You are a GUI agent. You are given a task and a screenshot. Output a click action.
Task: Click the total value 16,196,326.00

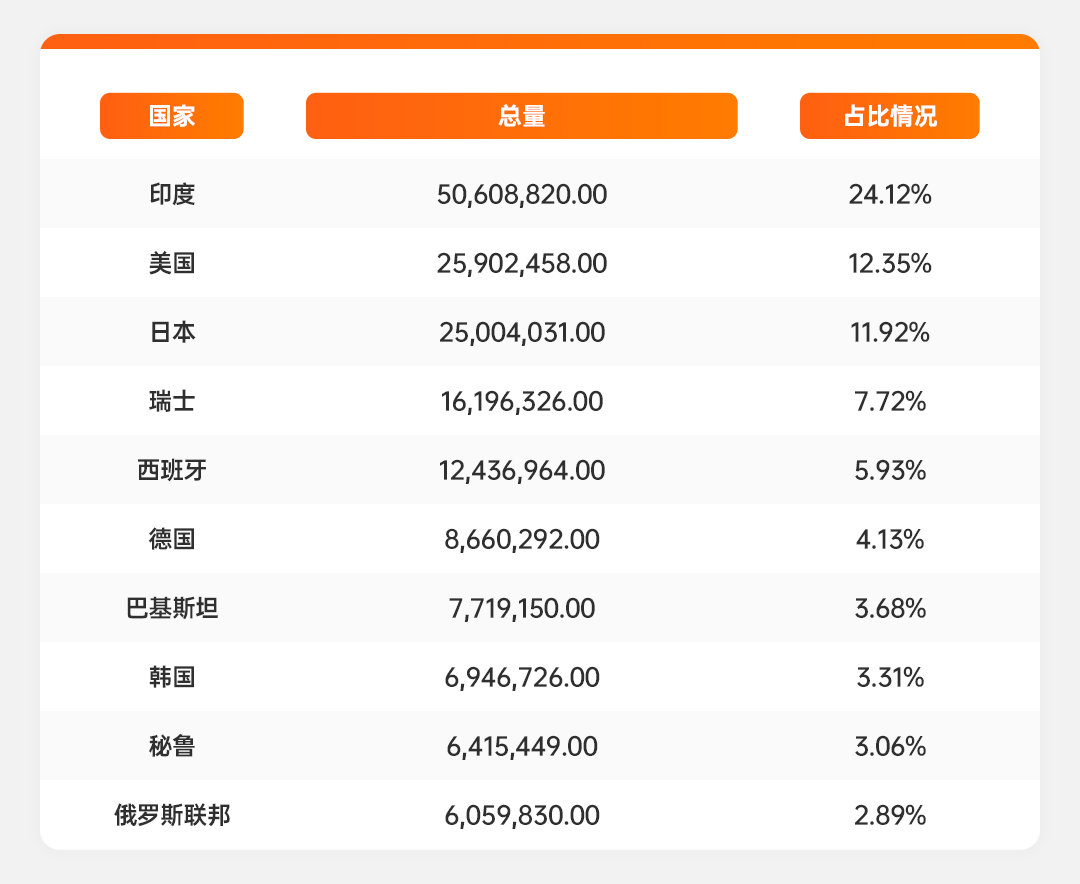click(521, 401)
